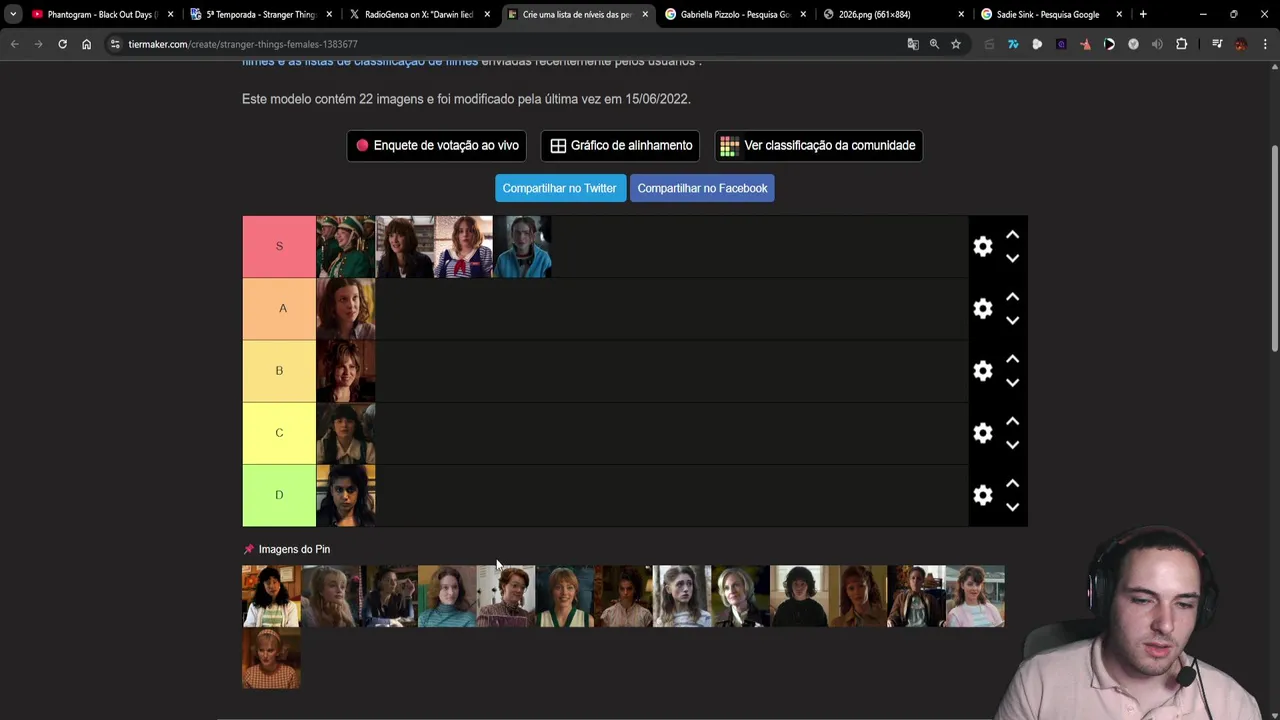Go to the browser home page
This screenshot has width=1280, height=720.
(x=86, y=44)
